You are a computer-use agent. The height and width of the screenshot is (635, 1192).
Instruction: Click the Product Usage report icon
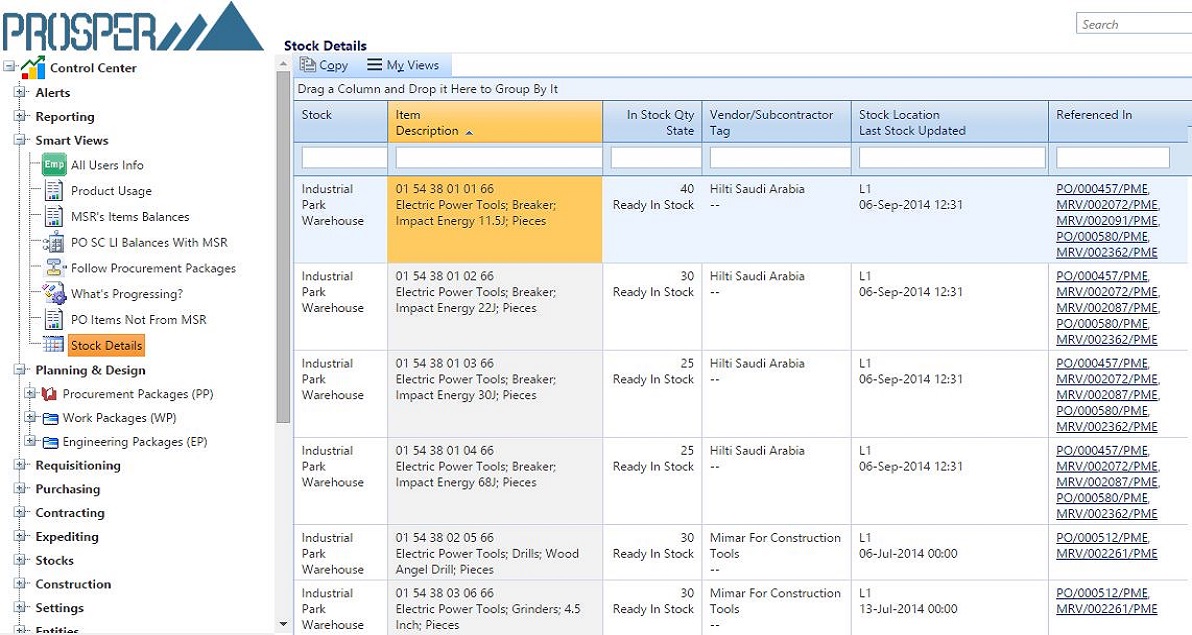pyautogui.click(x=54, y=190)
